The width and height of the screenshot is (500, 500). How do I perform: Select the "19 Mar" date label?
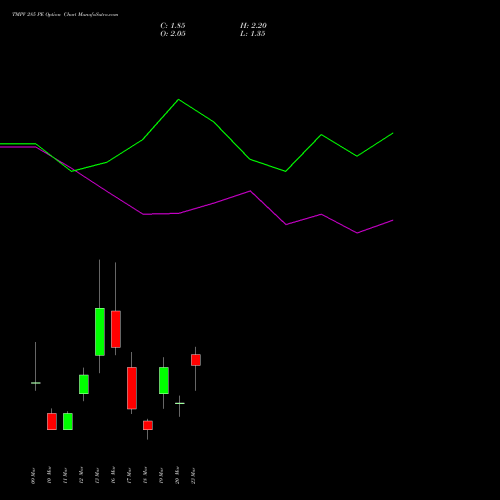(161, 476)
